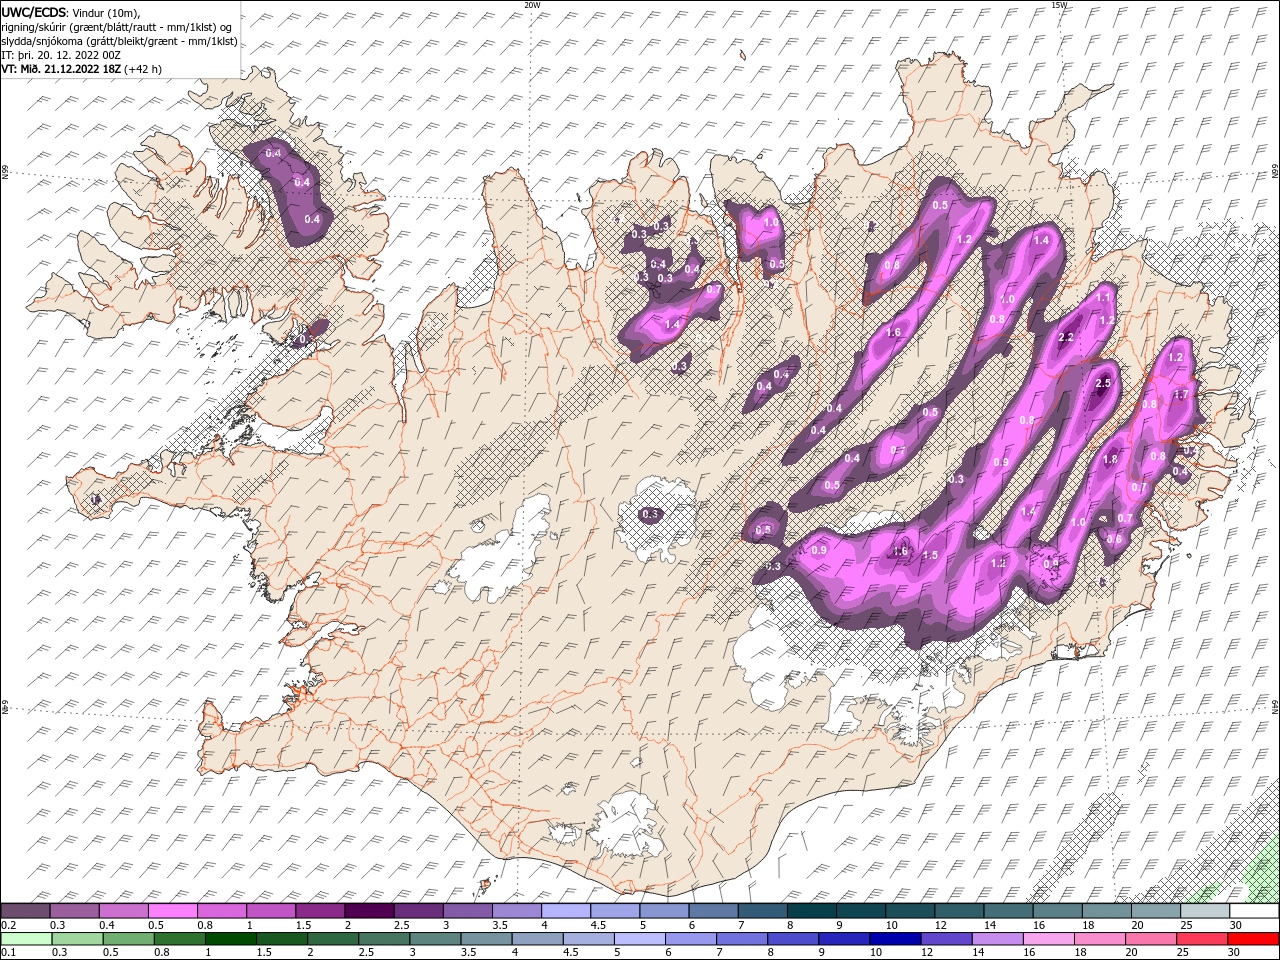Click the top-row legend swatch for 10–12

[909, 911]
